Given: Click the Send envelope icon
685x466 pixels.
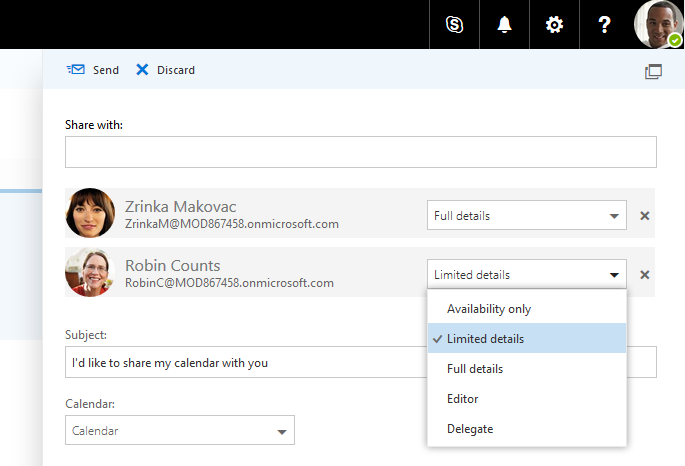Looking at the screenshot, I should coord(76,69).
